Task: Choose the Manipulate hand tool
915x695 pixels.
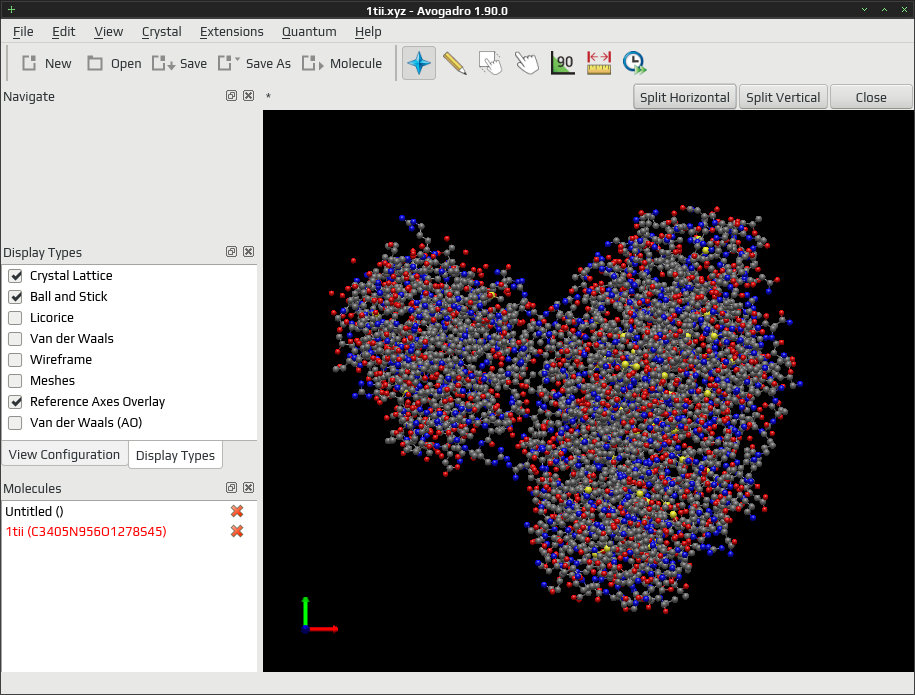Action: click(526, 63)
